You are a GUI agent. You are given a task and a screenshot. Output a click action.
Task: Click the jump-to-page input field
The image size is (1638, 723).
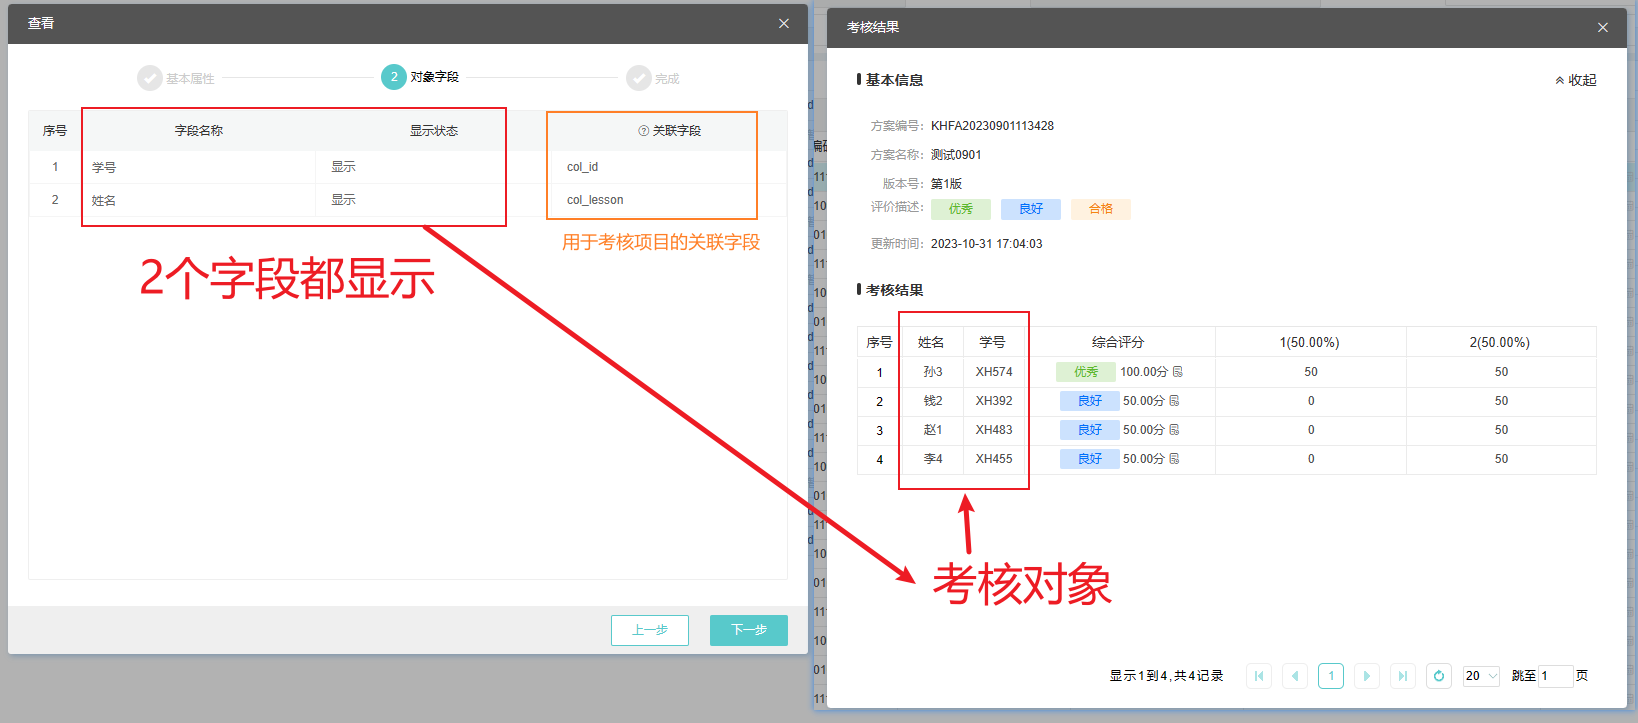1555,676
